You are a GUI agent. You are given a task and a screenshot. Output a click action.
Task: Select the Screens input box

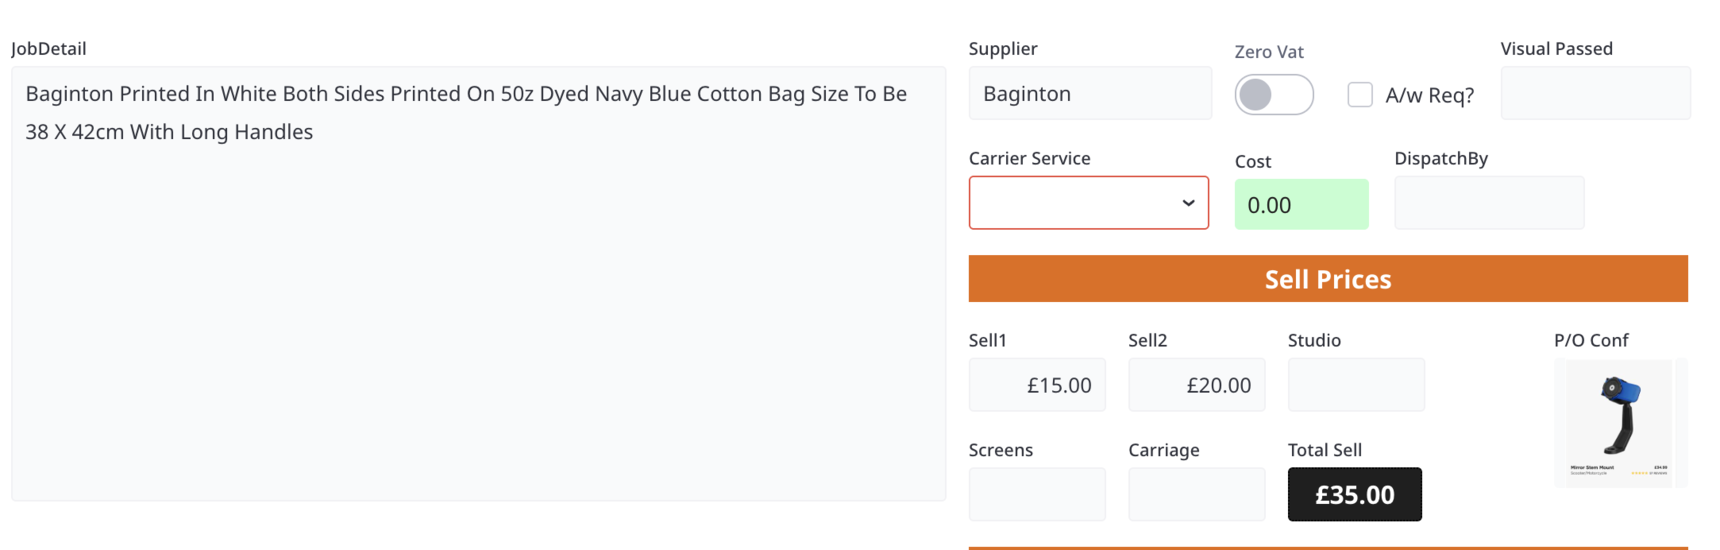[x=1036, y=495]
